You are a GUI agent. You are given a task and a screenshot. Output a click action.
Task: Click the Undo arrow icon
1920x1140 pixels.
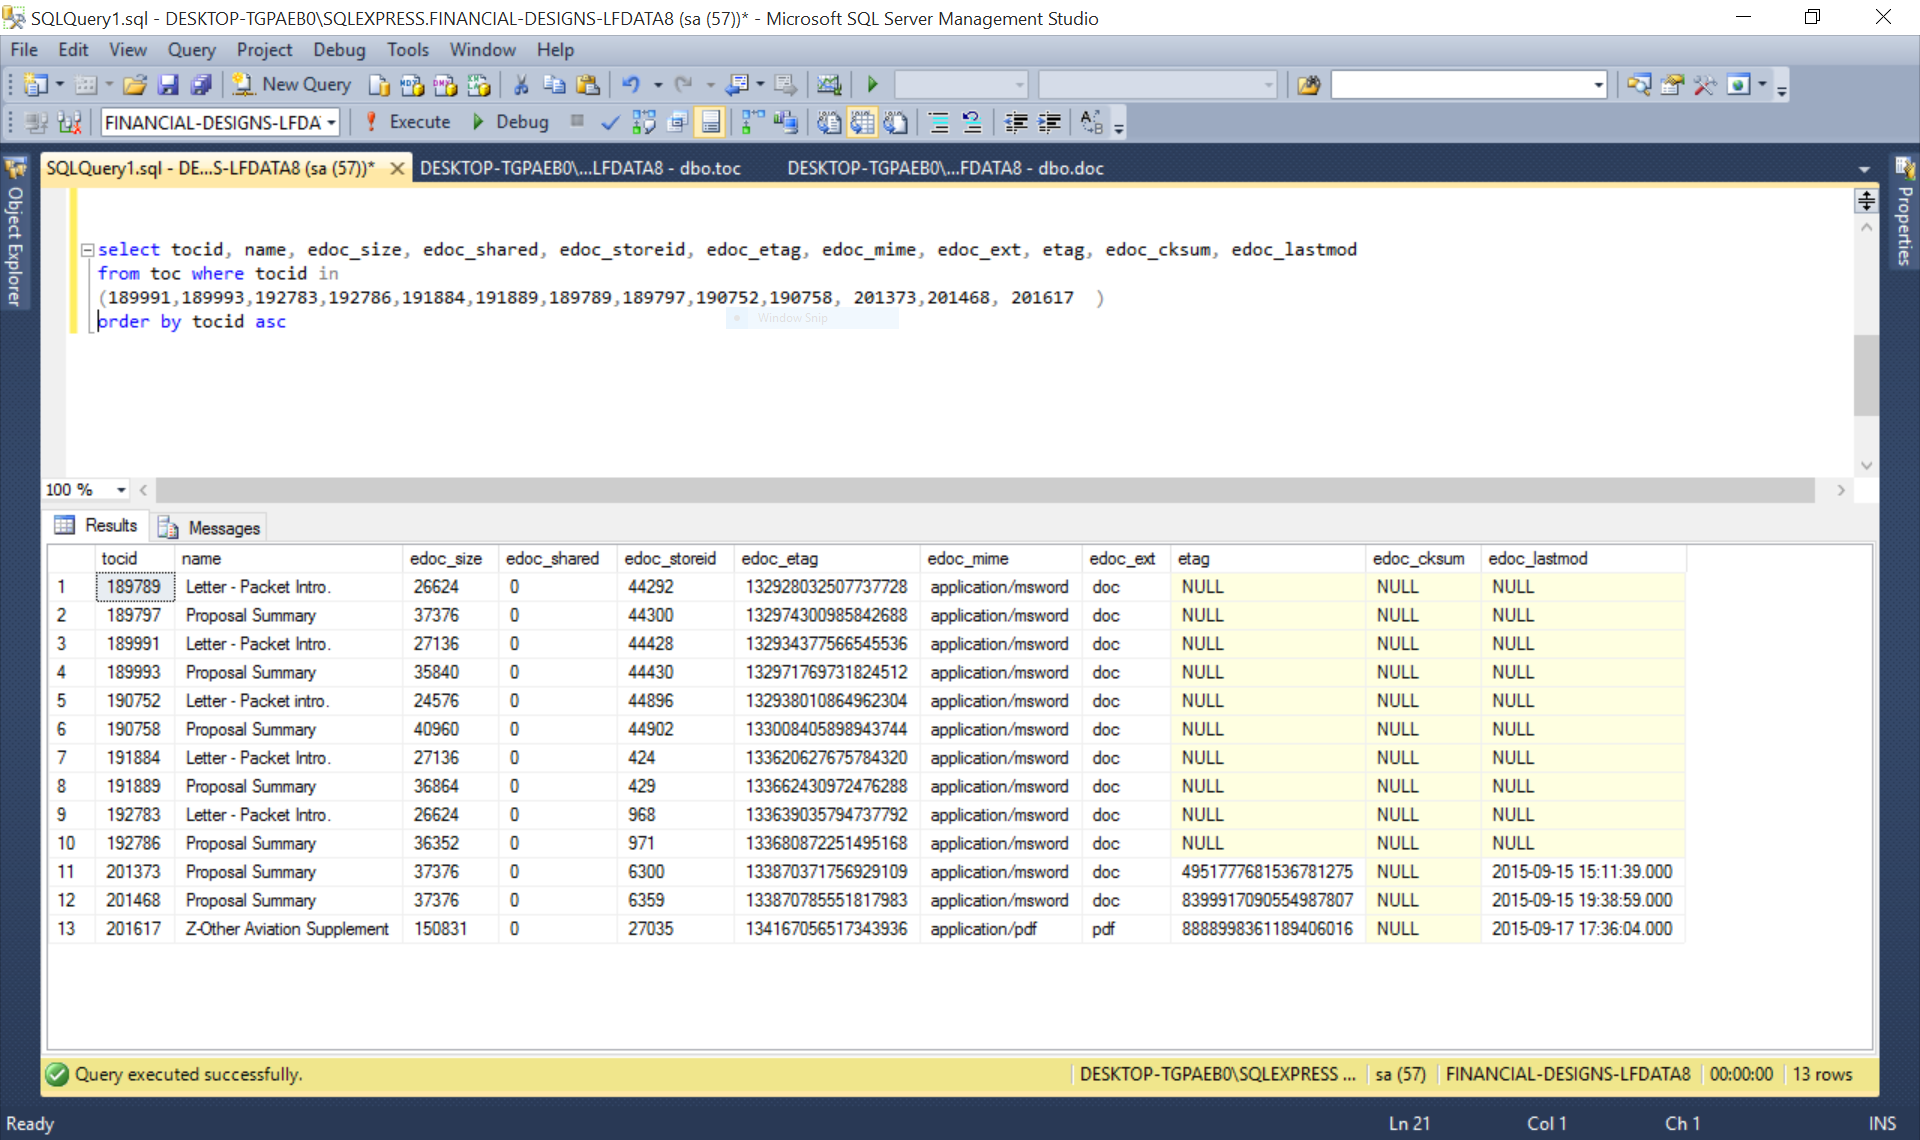click(631, 85)
